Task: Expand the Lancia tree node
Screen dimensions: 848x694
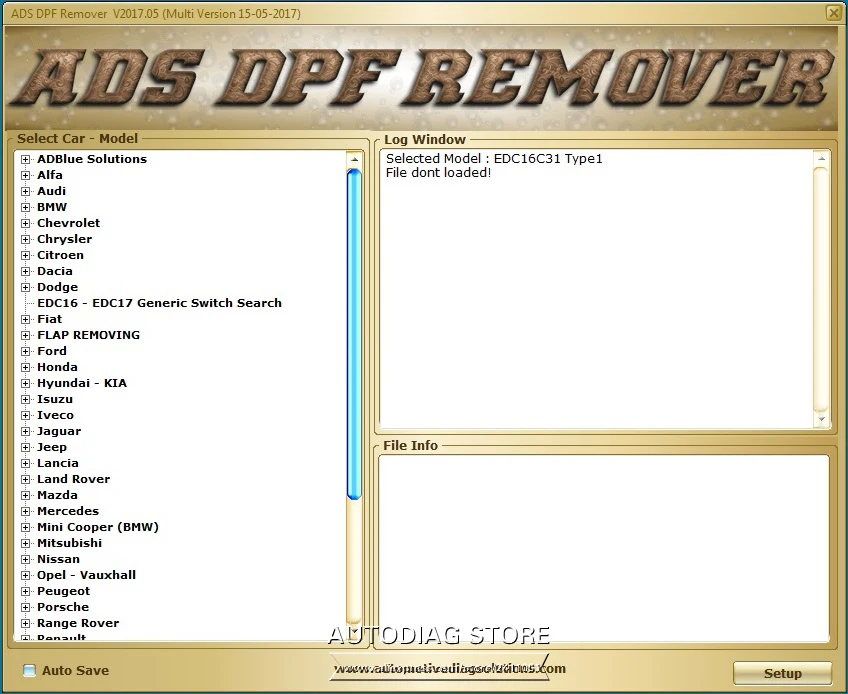Action: [x=25, y=464]
